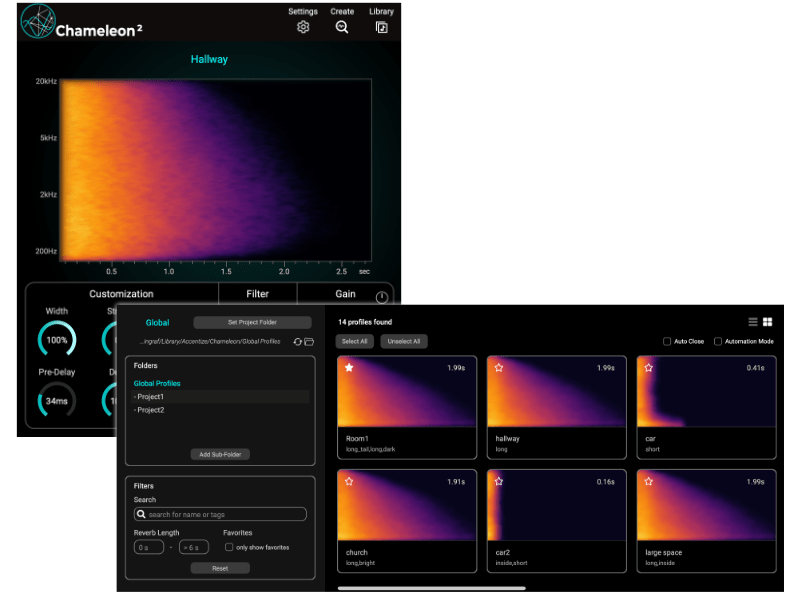Viewport: 800px width, 600px height.
Task: Switch to the Filter tab
Action: tap(257, 294)
